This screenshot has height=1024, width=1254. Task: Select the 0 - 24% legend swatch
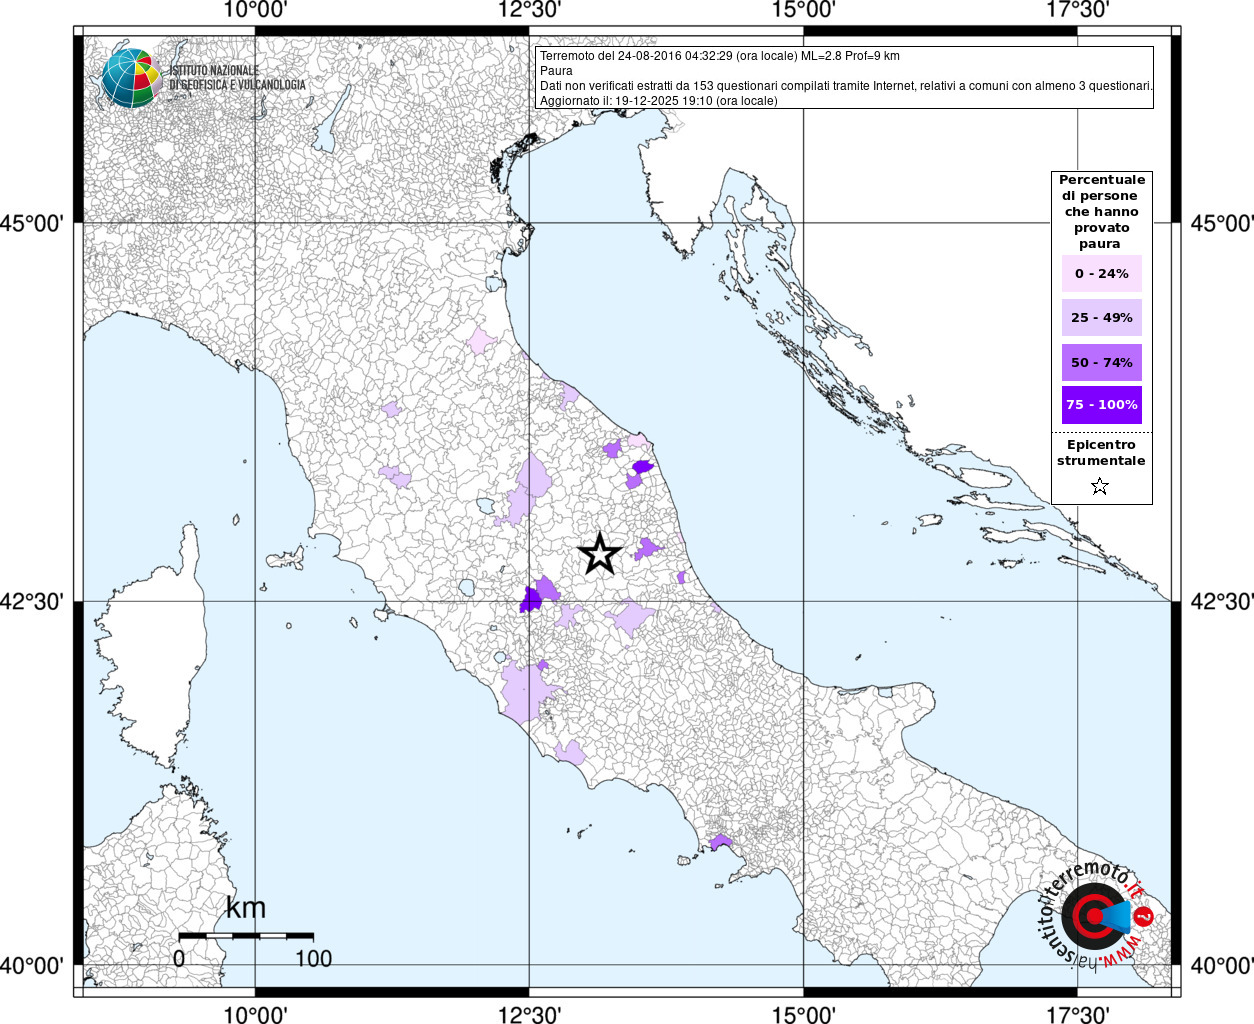coord(1101,274)
